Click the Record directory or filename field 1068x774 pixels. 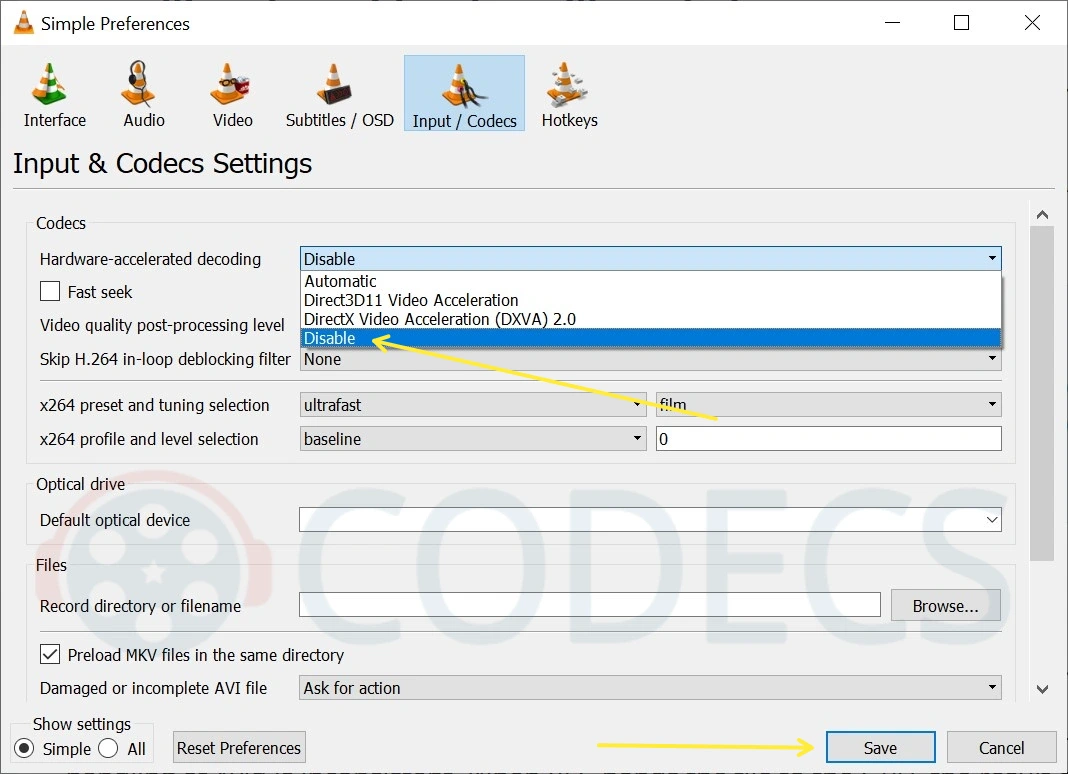tap(590, 605)
